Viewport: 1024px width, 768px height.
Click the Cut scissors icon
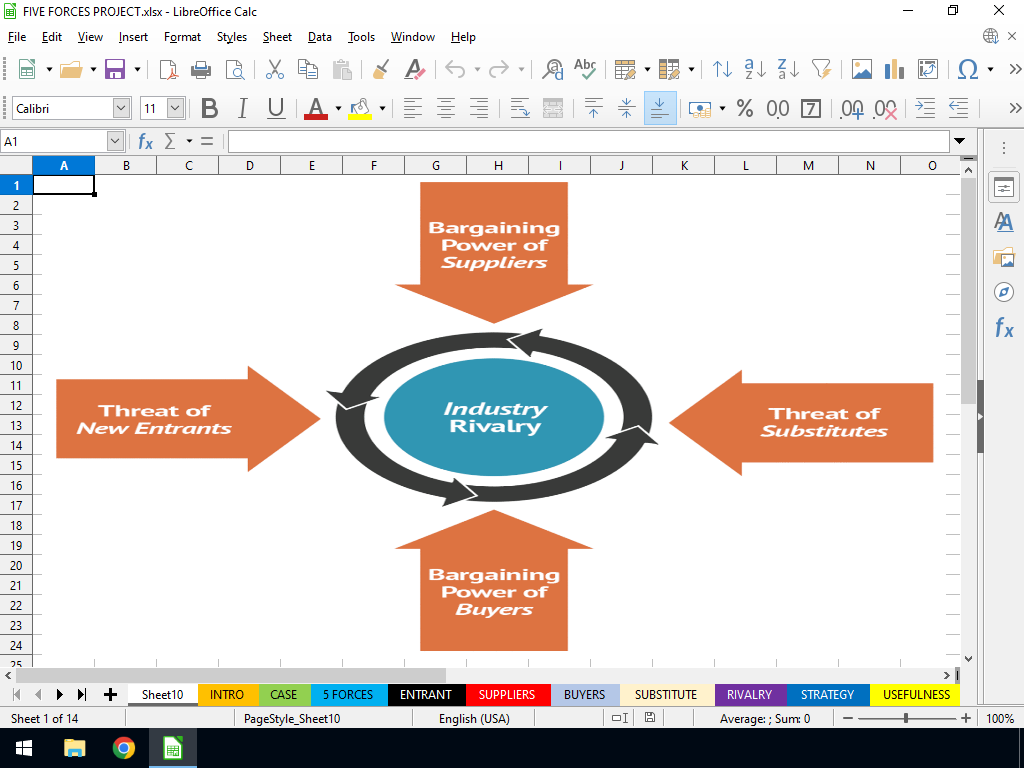(x=275, y=69)
